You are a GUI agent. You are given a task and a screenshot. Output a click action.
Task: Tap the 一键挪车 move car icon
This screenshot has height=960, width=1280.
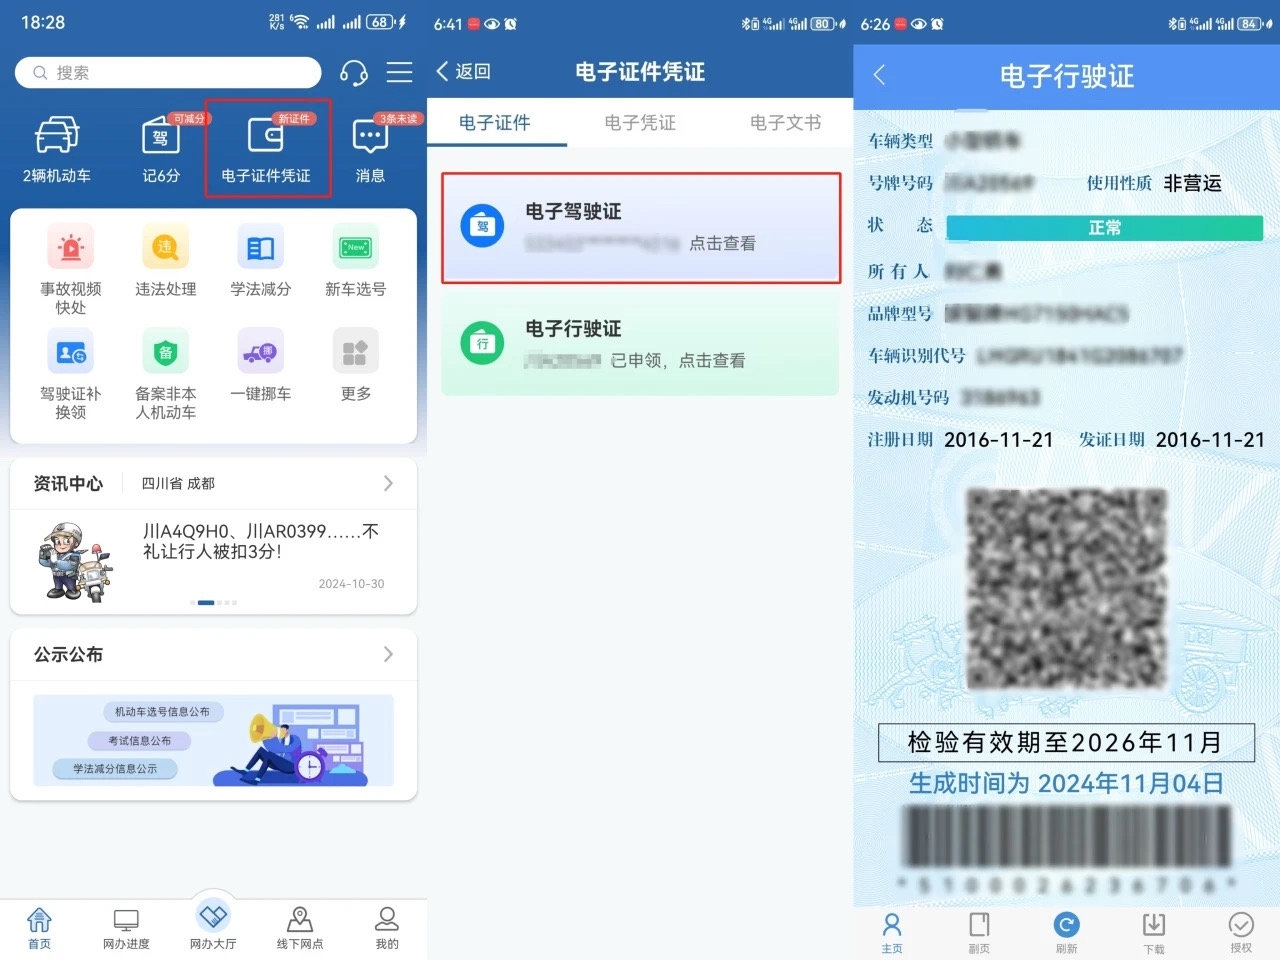[260, 353]
